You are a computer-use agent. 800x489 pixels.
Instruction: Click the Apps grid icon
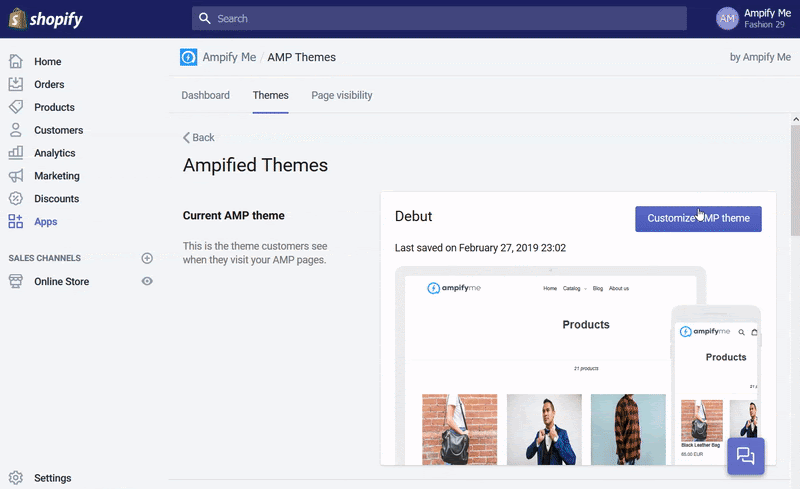tap(16, 222)
